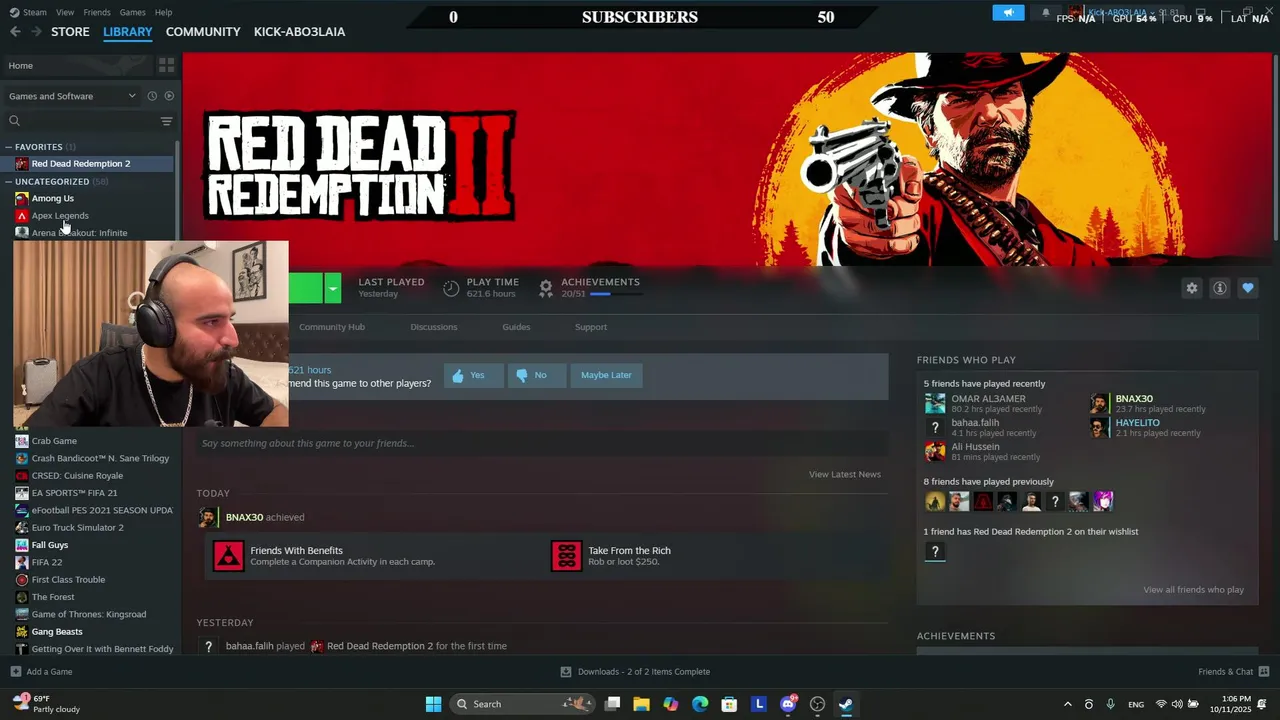This screenshot has height=720, width=1280.
Task: Click the library search magnifier icon
Action: point(14,121)
